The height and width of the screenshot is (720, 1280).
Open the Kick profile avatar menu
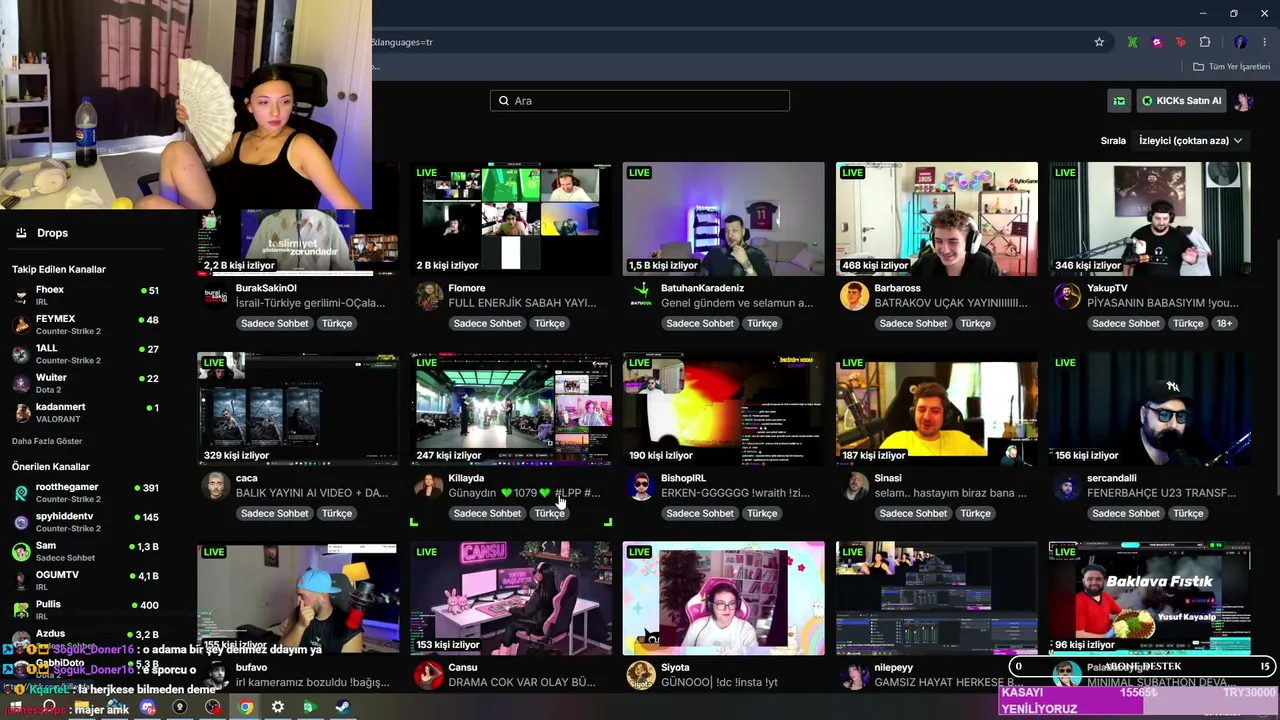(1243, 101)
